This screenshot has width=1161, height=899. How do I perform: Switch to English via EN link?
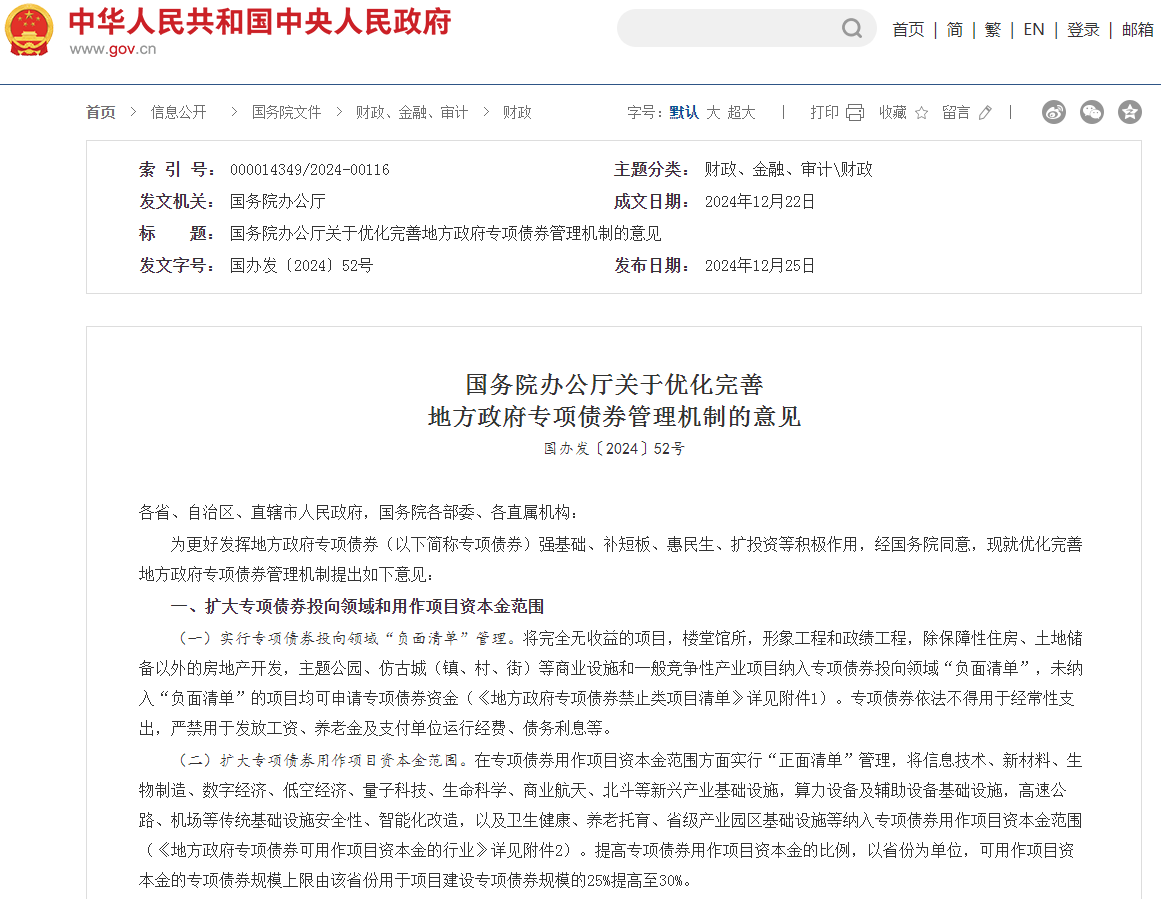point(1033,29)
